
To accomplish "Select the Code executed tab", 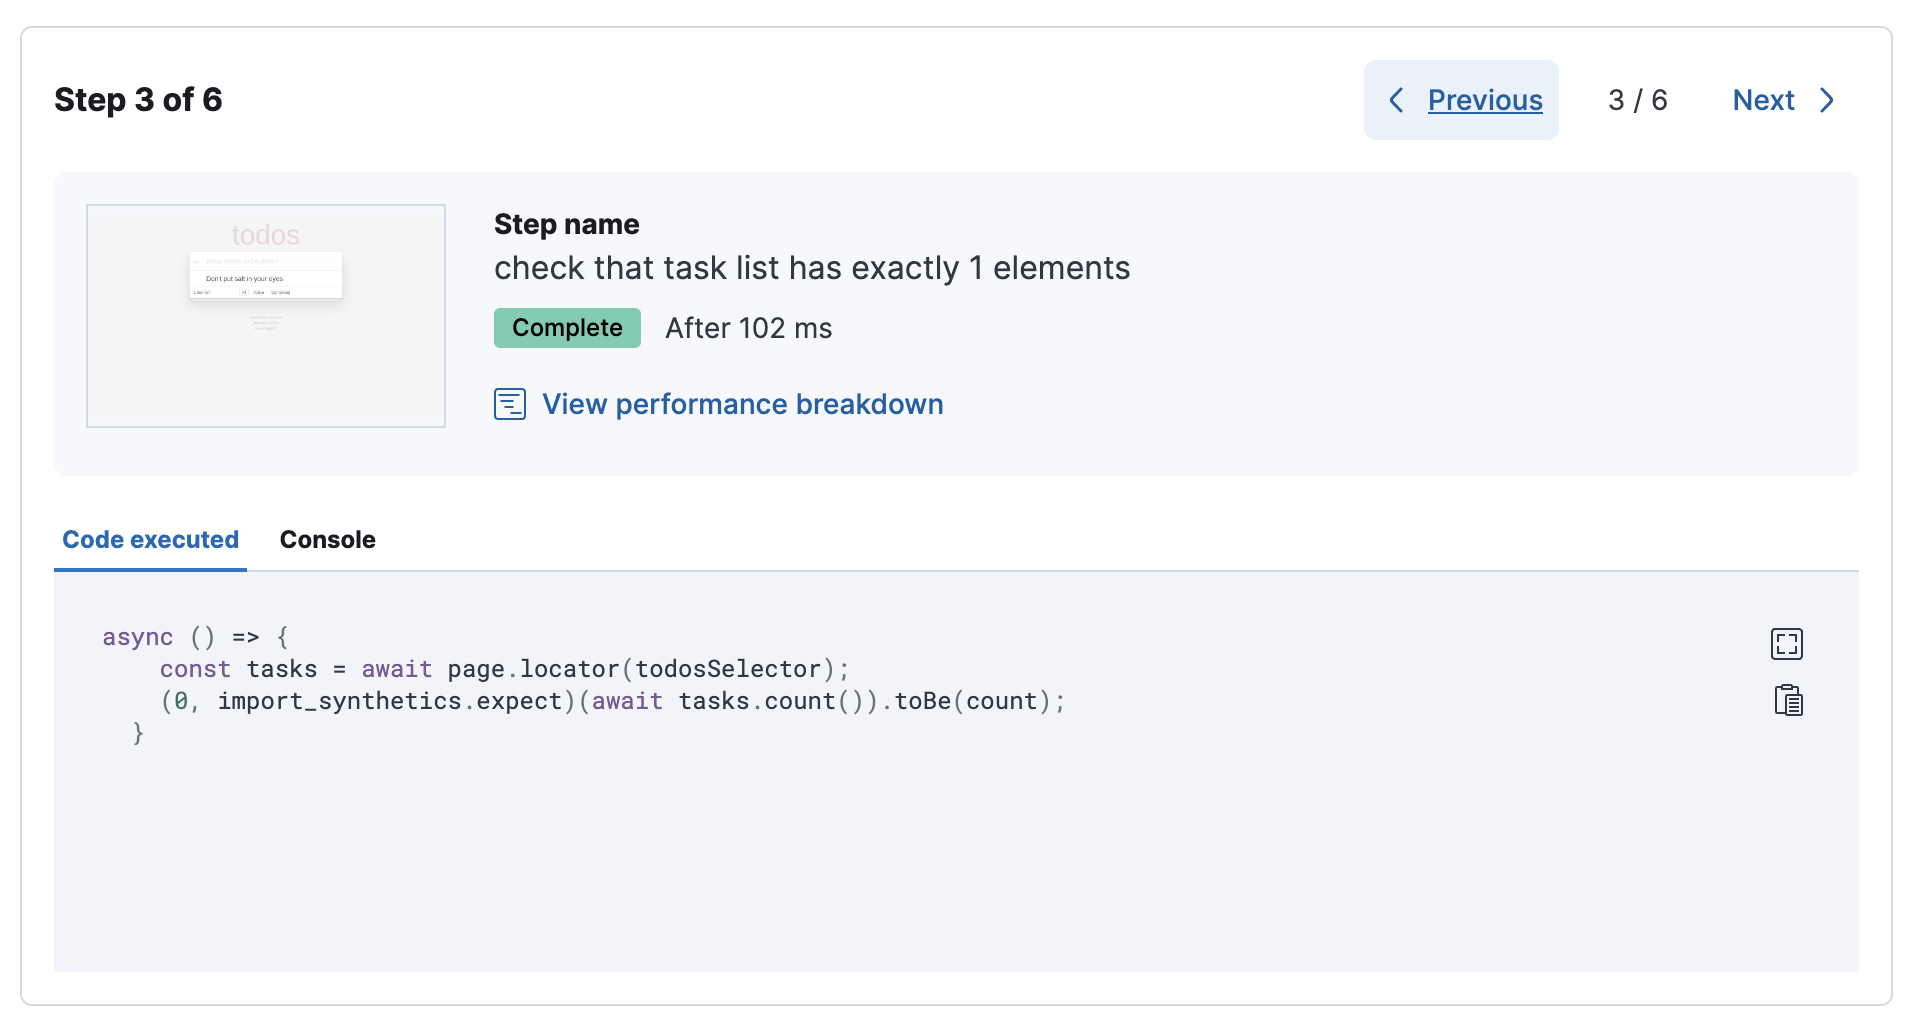I will point(150,539).
